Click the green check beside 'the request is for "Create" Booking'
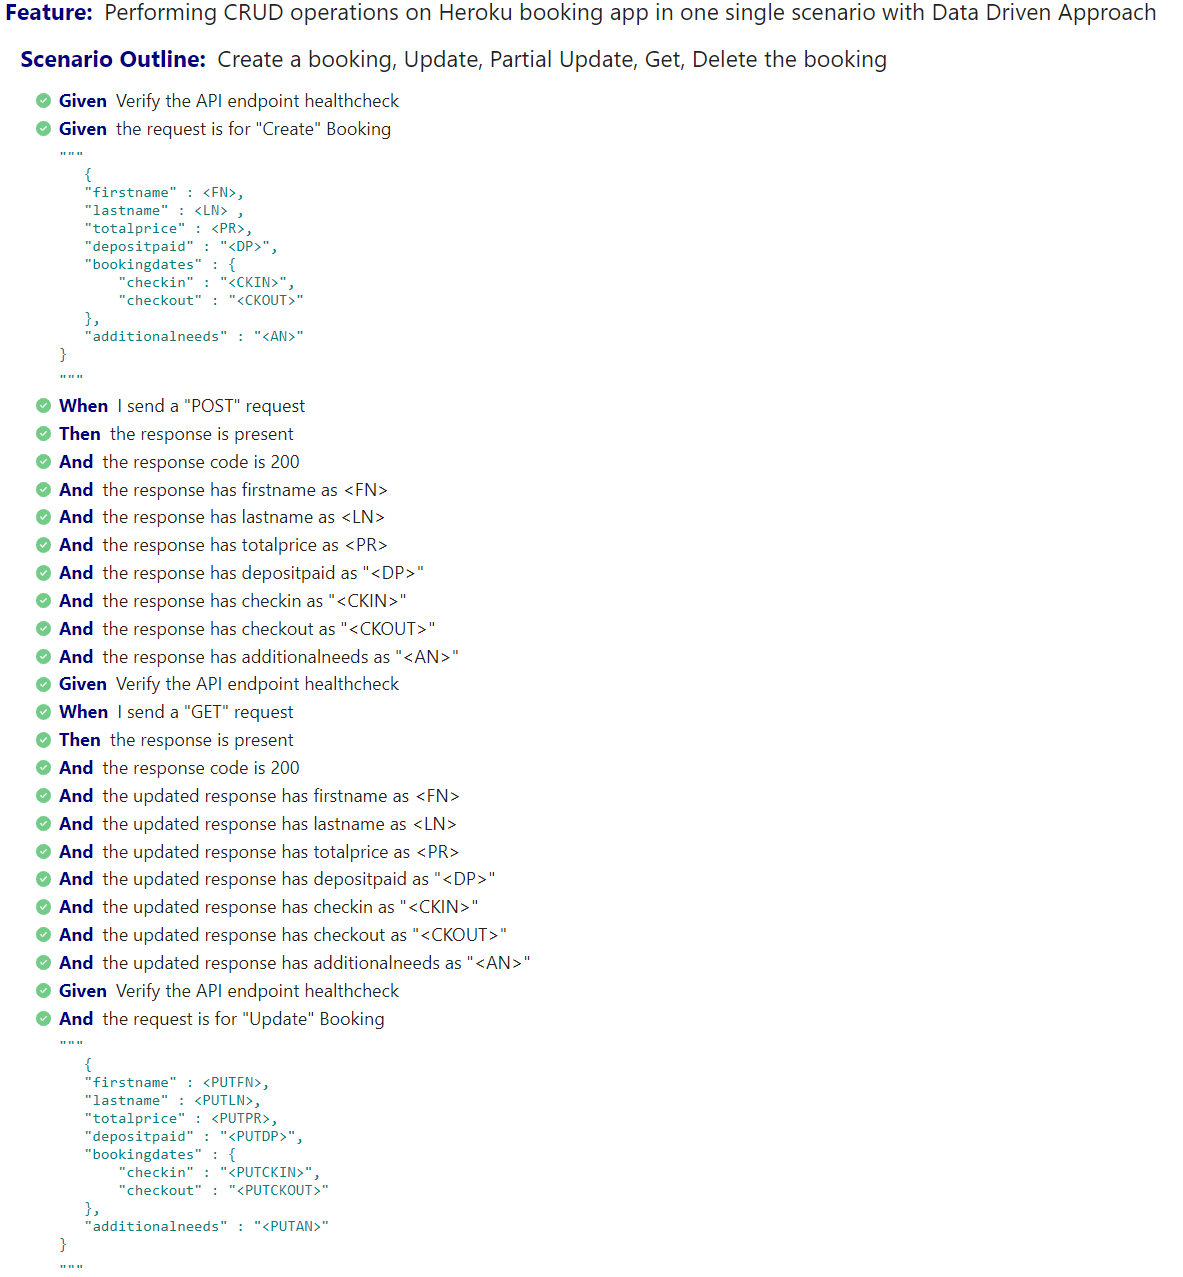Image resolution: width=1183 pixels, height=1277 pixels. click(43, 128)
